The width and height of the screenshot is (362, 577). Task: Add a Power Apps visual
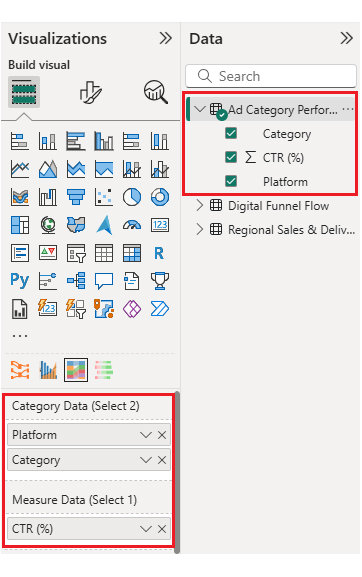pyautogui.click(x=132, y=309)
